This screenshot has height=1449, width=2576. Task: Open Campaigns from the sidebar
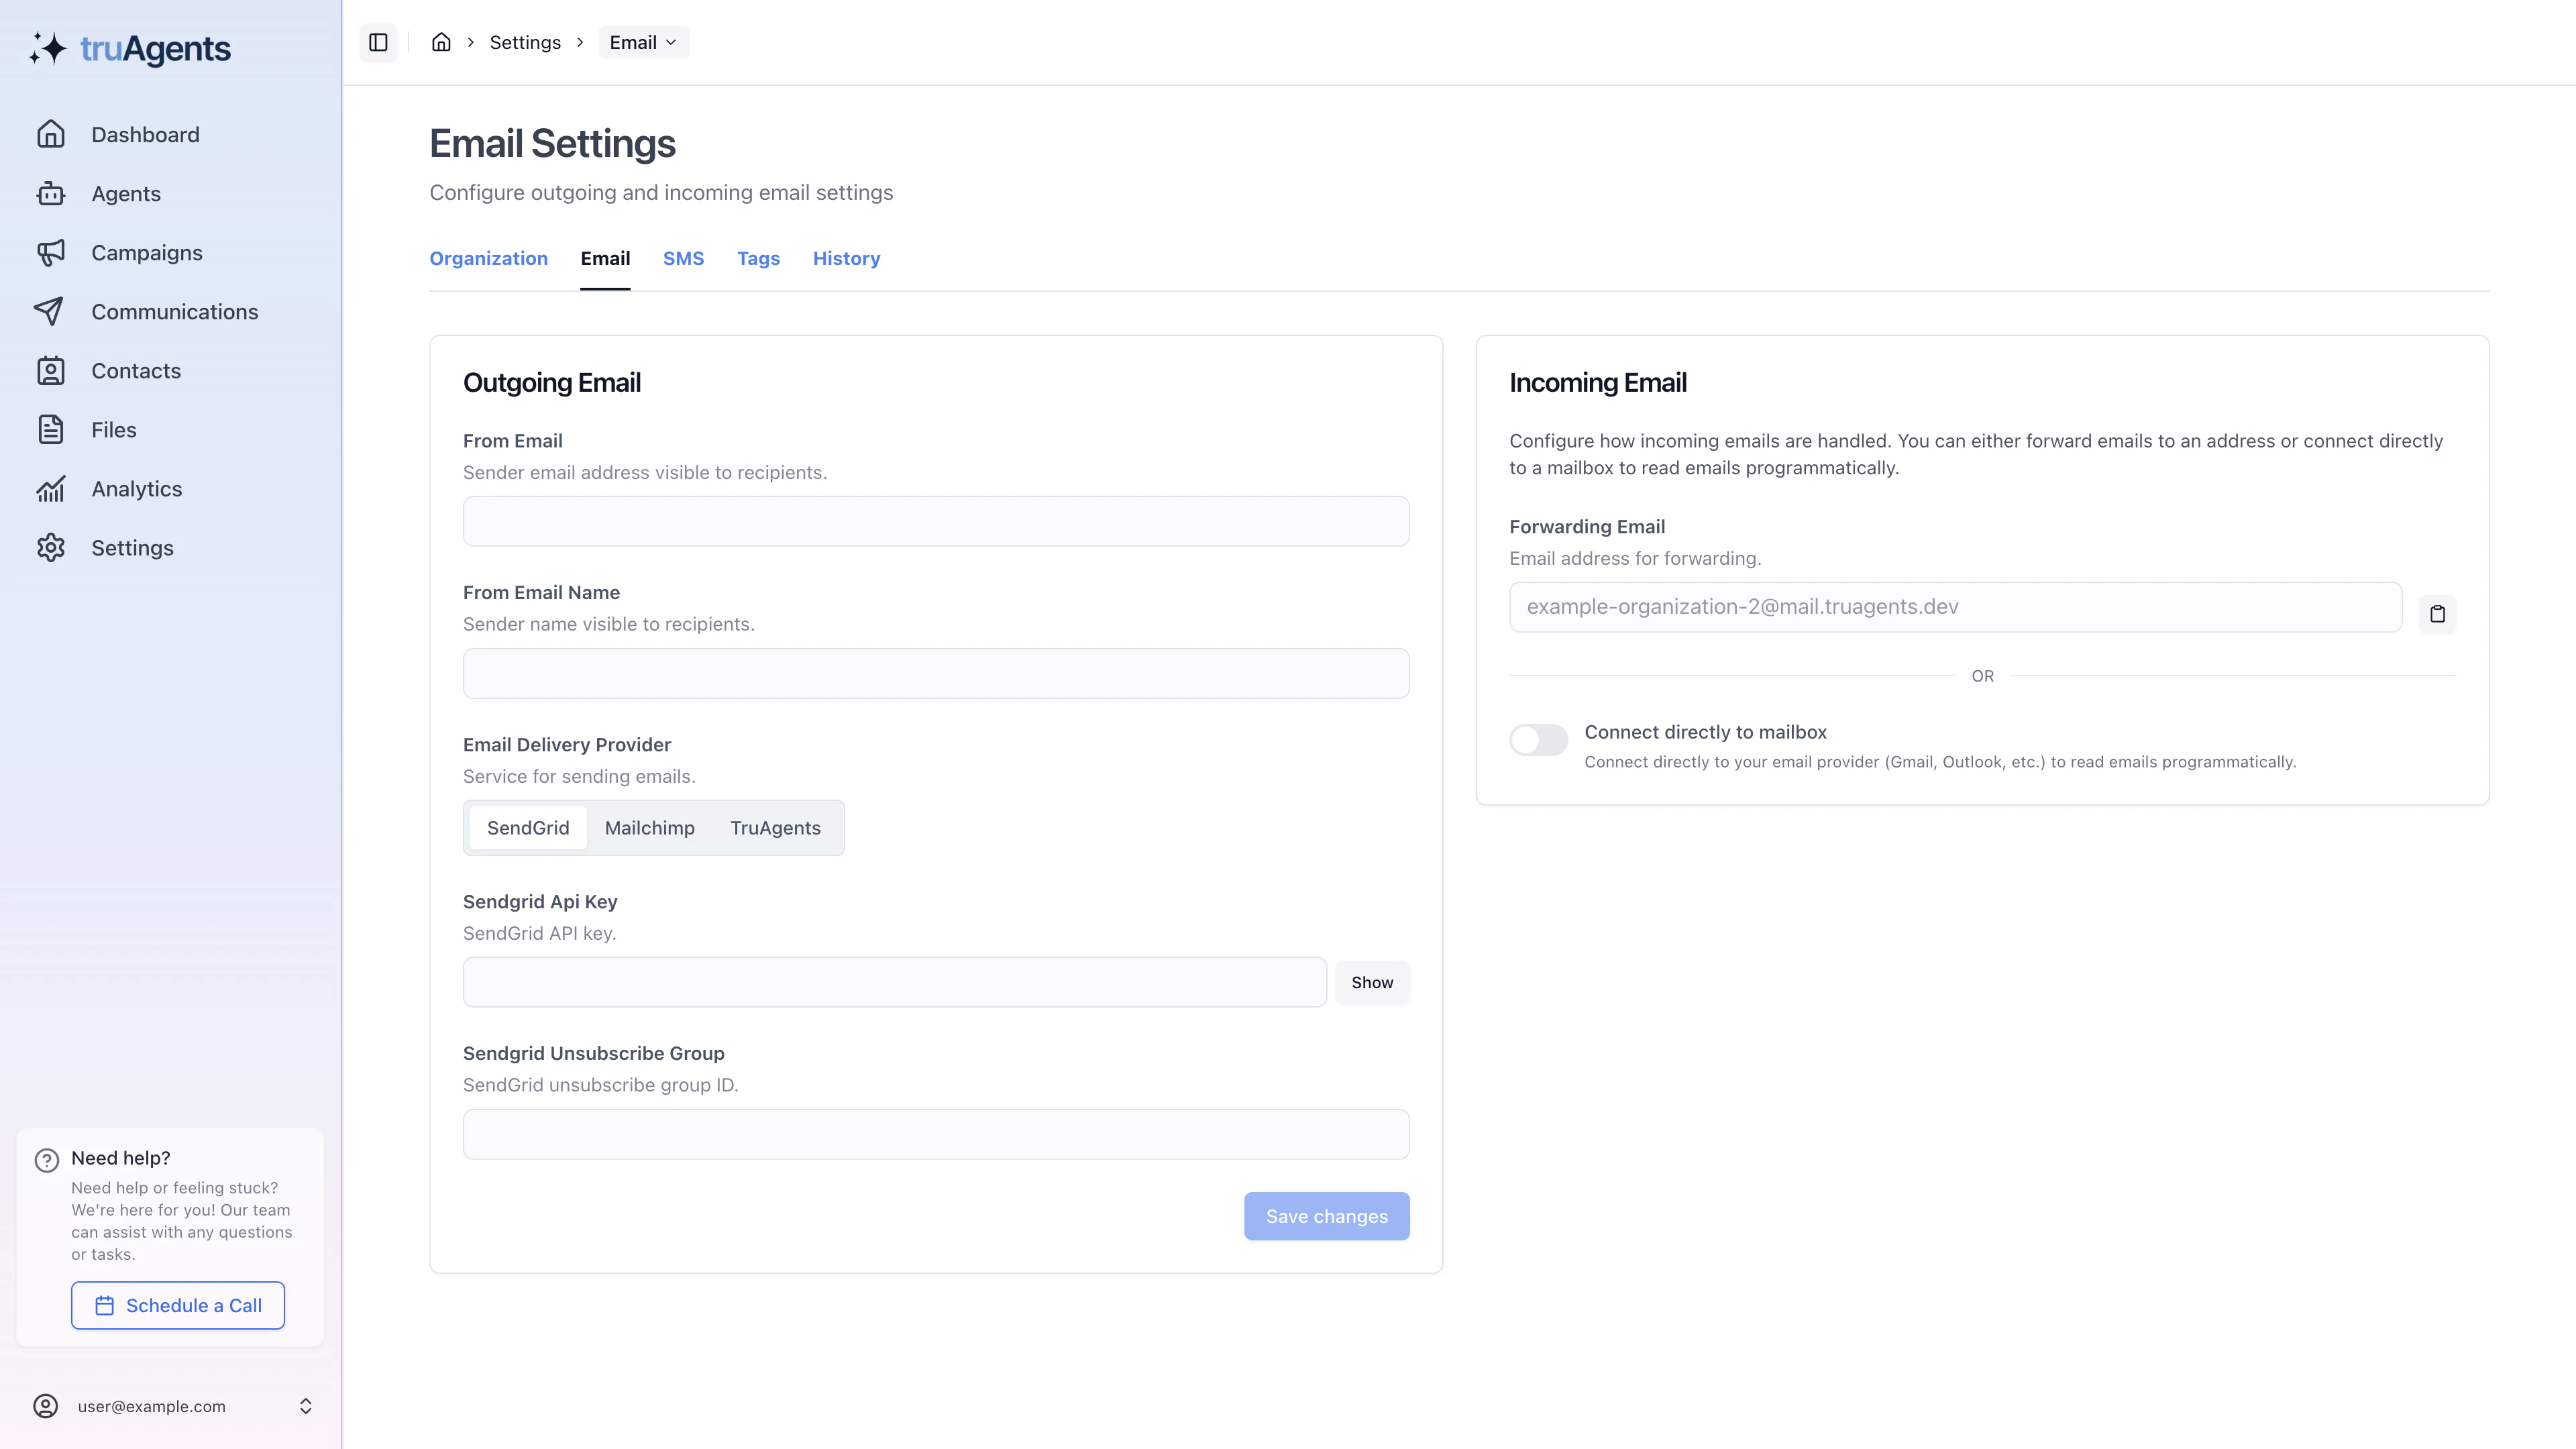[x=146, y=252]
